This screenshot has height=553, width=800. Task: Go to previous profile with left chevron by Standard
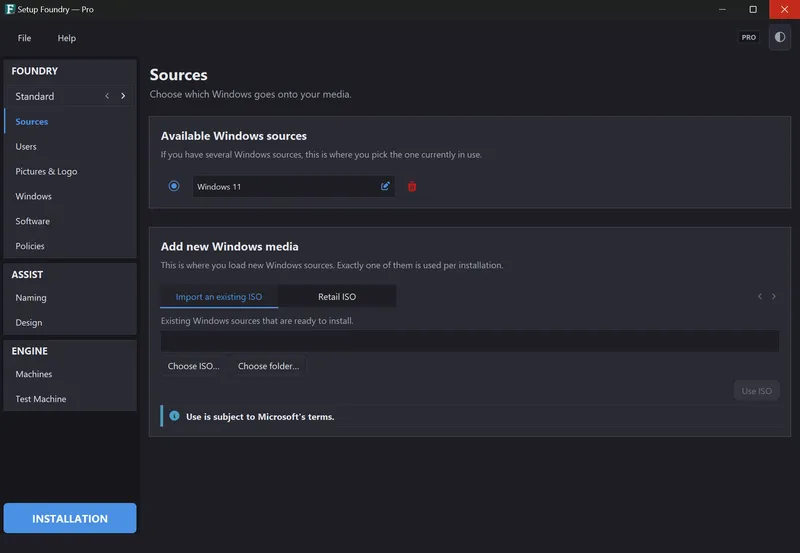(107, 96)
